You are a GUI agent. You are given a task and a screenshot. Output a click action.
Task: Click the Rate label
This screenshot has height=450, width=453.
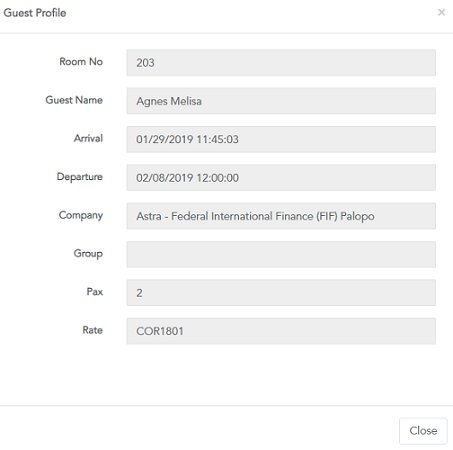tap(92, 330)
